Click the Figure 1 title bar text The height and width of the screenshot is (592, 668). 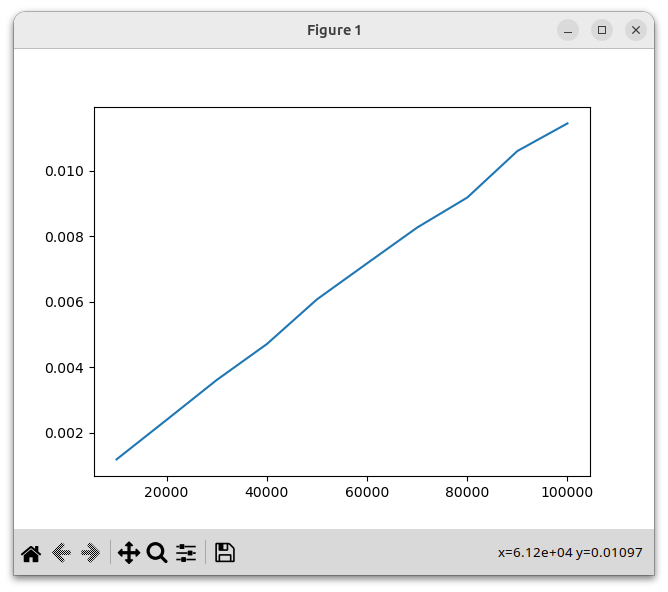tap(334, 30)
